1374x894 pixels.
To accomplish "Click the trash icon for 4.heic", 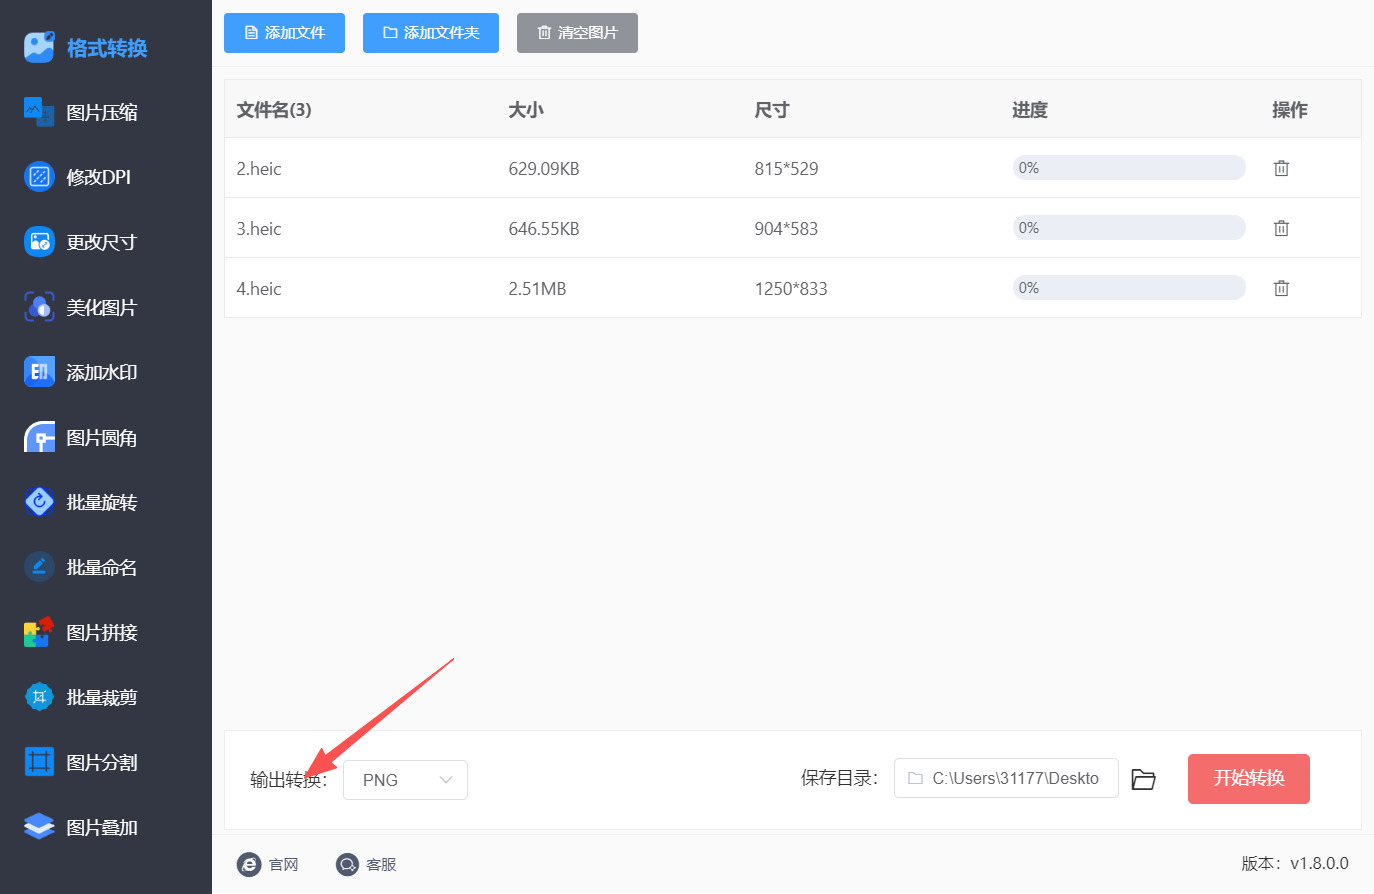I will click(x=1281, y=288).
